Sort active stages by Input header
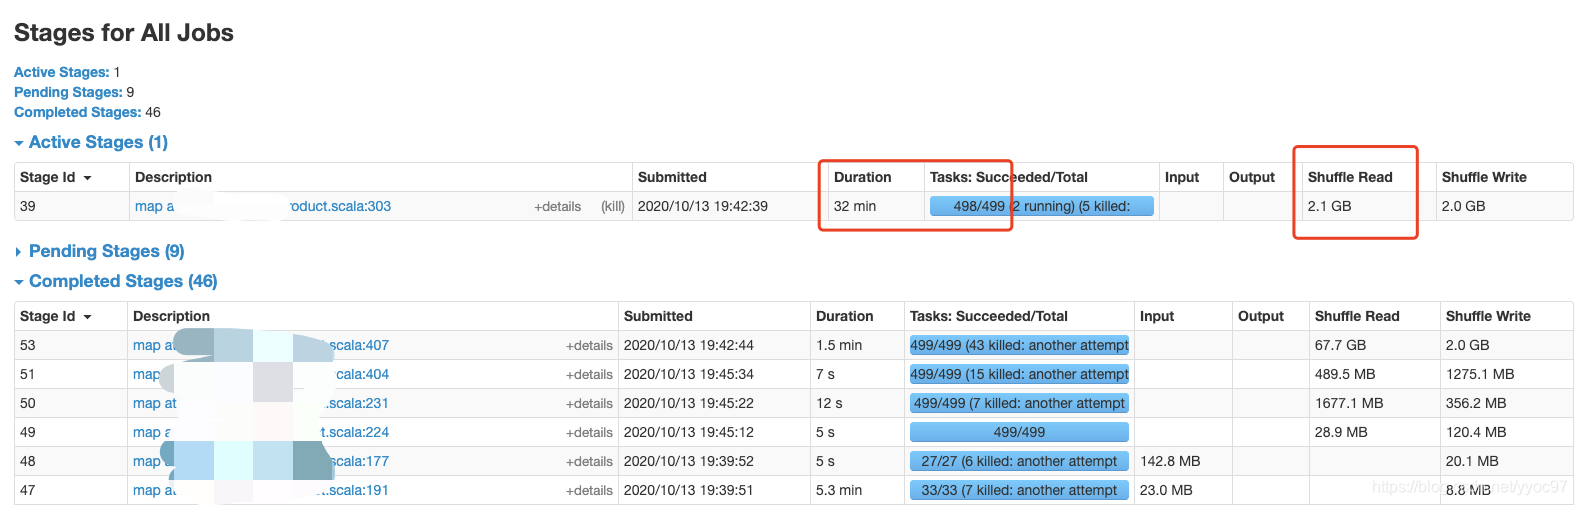Viewport: 1577px width, 505px height. [1181, 177]
